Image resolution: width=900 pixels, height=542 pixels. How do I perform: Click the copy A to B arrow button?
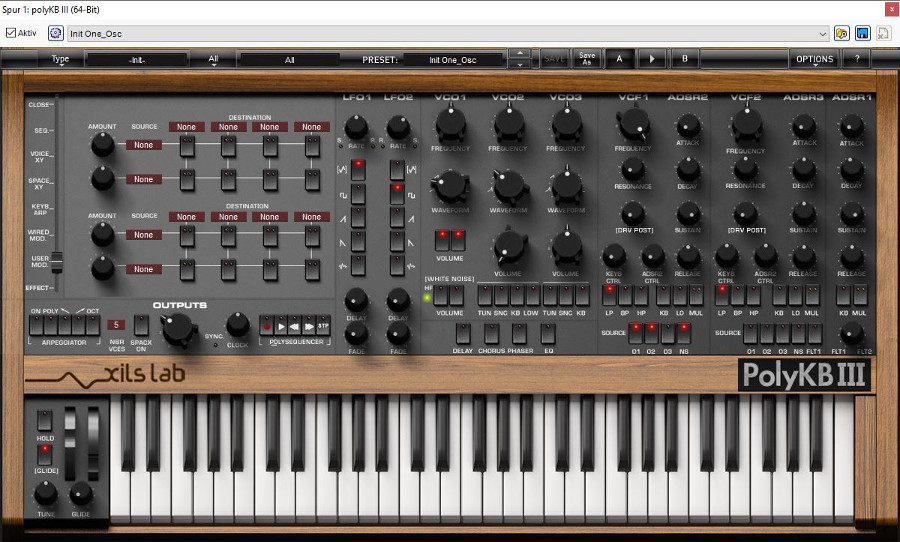[652, 59]
